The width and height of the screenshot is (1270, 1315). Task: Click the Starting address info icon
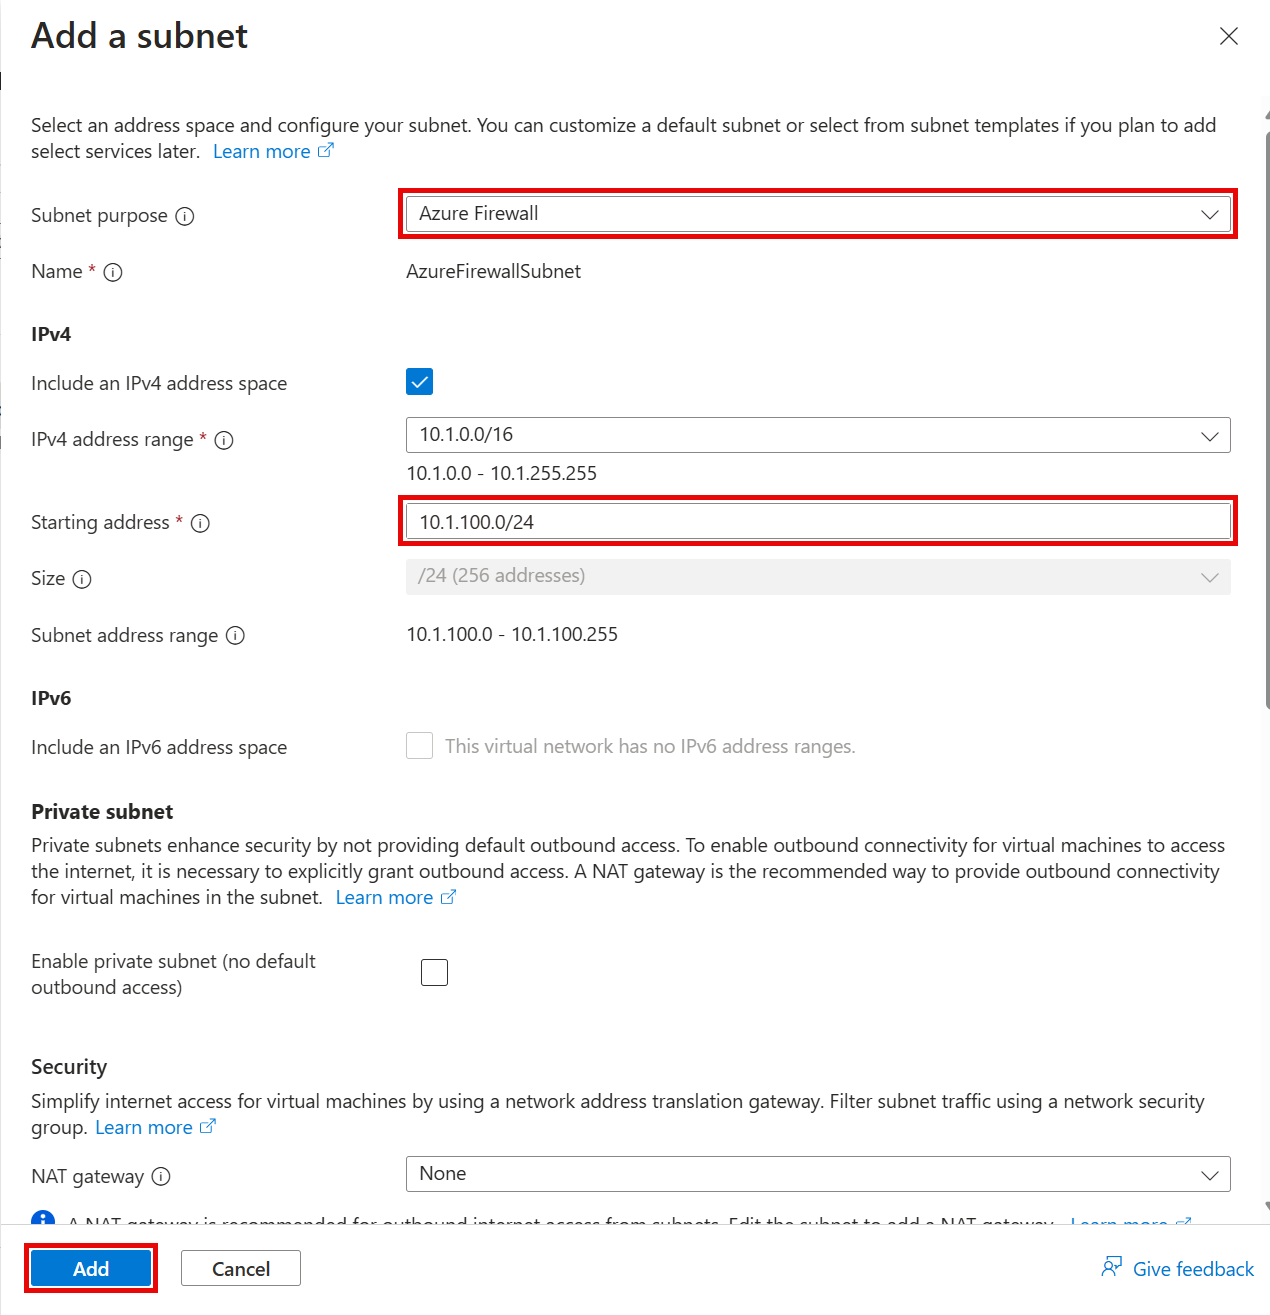click(201, 523)
